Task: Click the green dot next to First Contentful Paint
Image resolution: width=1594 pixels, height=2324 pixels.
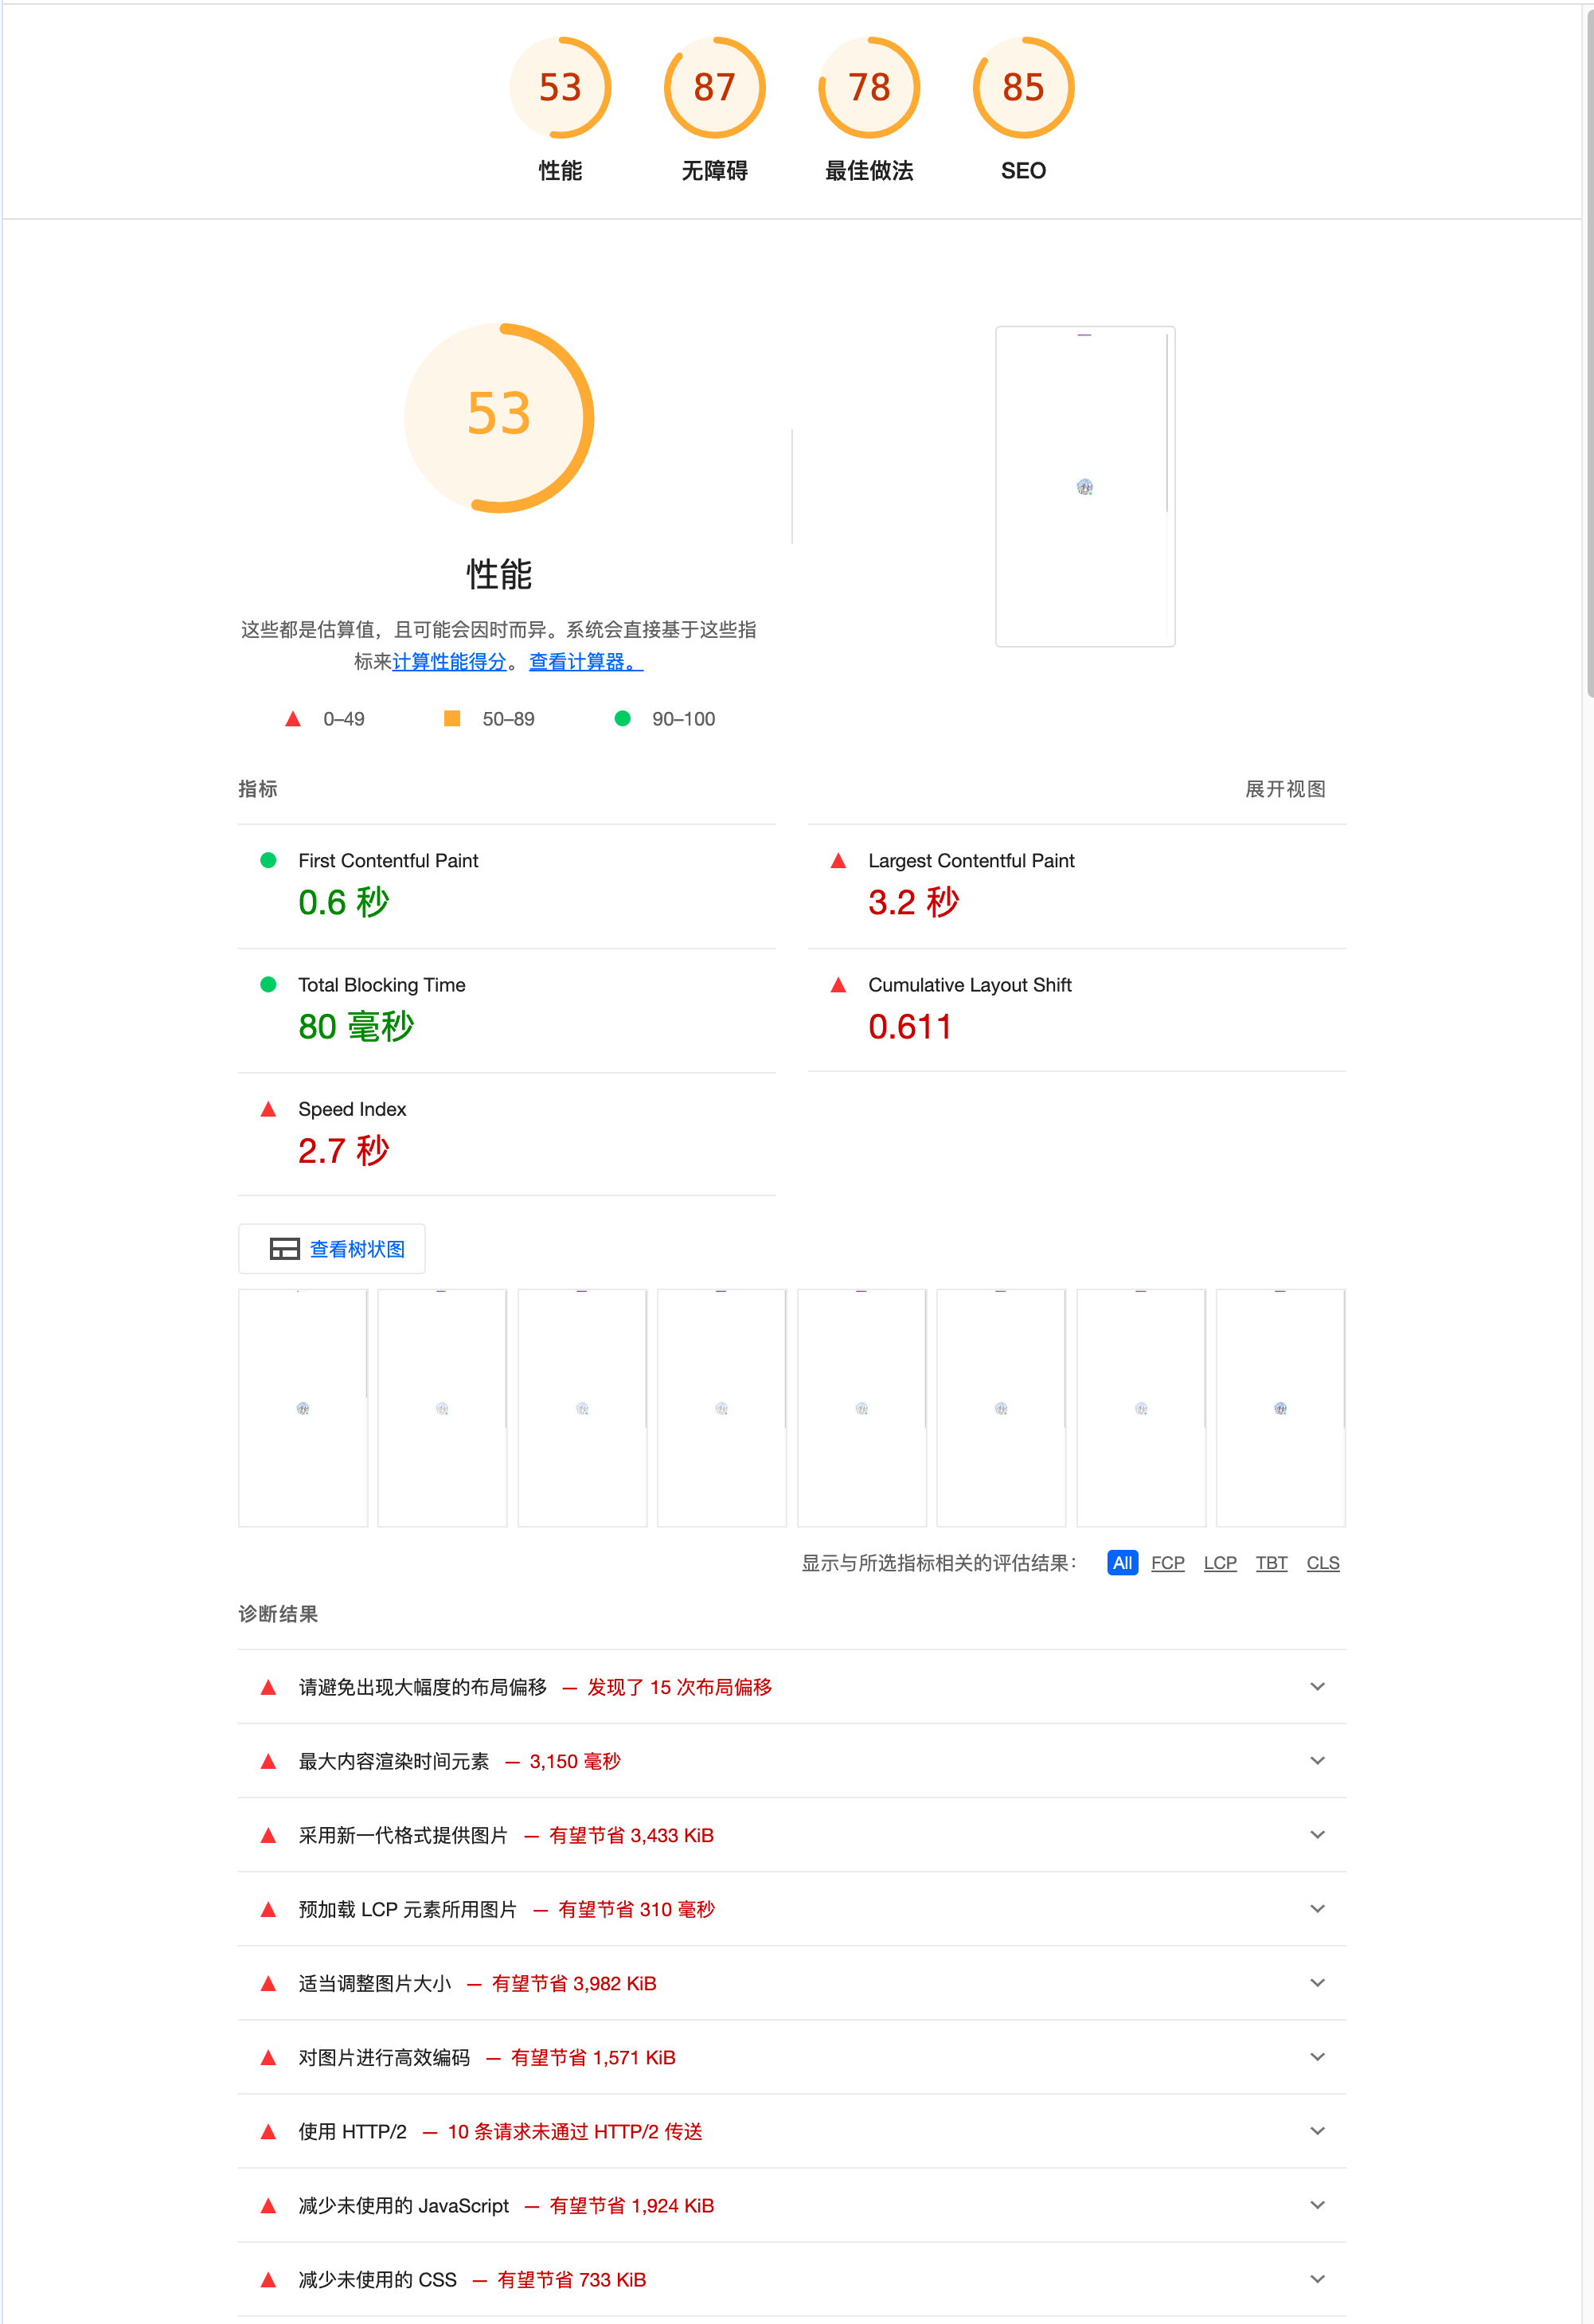Action: tap(268, 861)
